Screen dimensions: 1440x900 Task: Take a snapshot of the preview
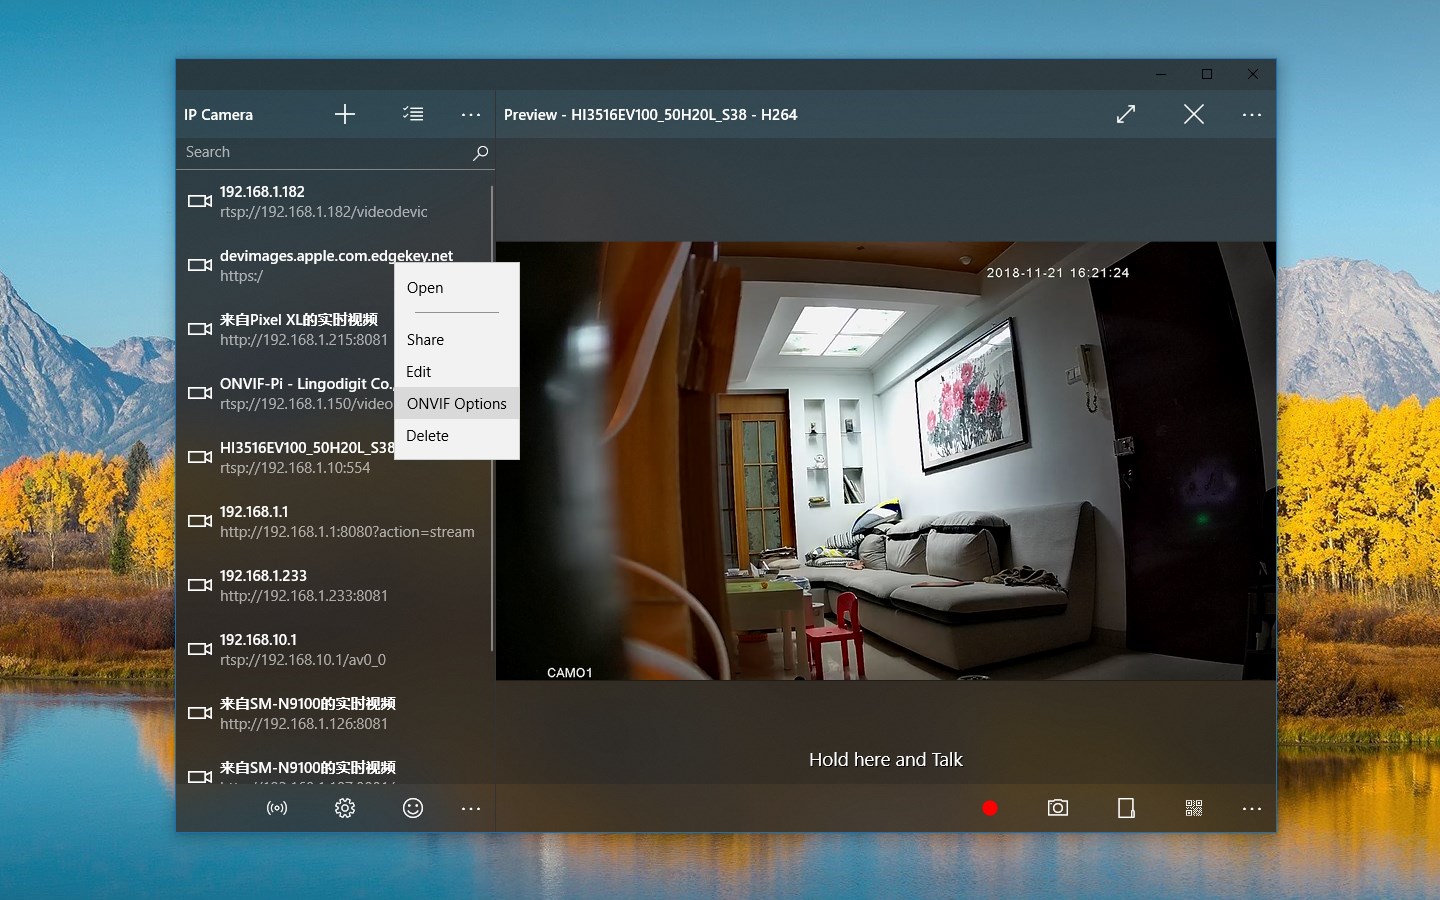pyautogui.click(x=1058, y=808)
